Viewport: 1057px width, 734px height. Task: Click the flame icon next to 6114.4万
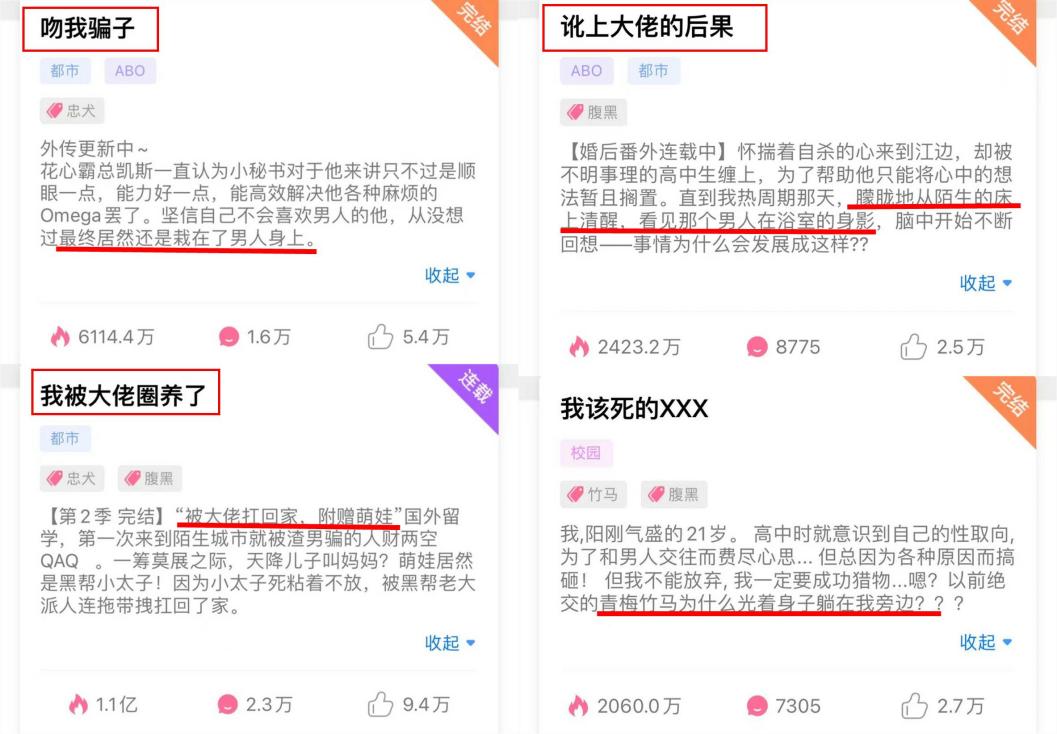(x=60, y=336)
